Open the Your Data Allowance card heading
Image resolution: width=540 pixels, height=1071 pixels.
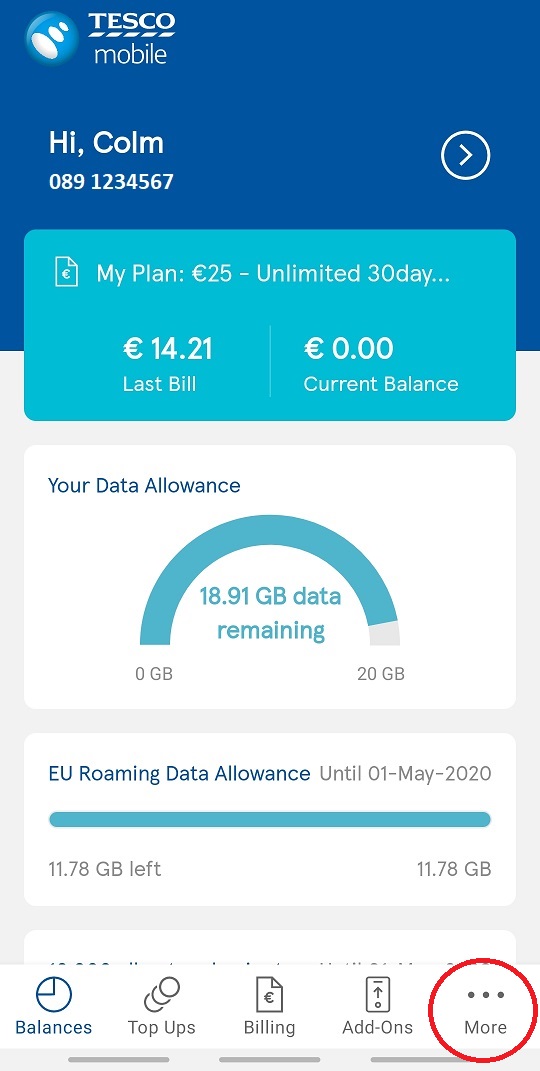(144, 486)
